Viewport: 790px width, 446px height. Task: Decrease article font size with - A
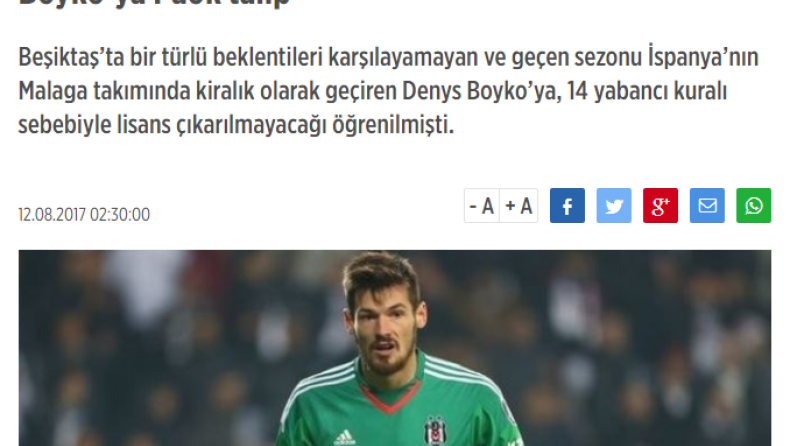[482, 206]
